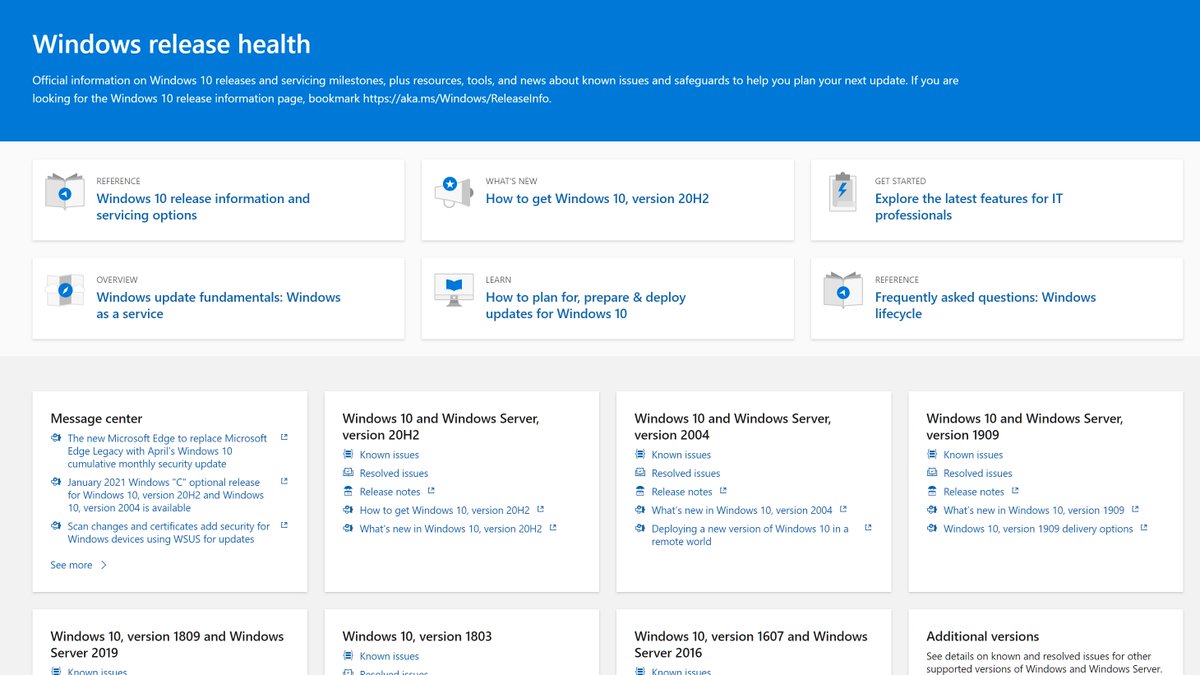This screenshot has width=1200, height=675.
Task: View Known issues for Windows 10, version 1803
Action: 389,657
